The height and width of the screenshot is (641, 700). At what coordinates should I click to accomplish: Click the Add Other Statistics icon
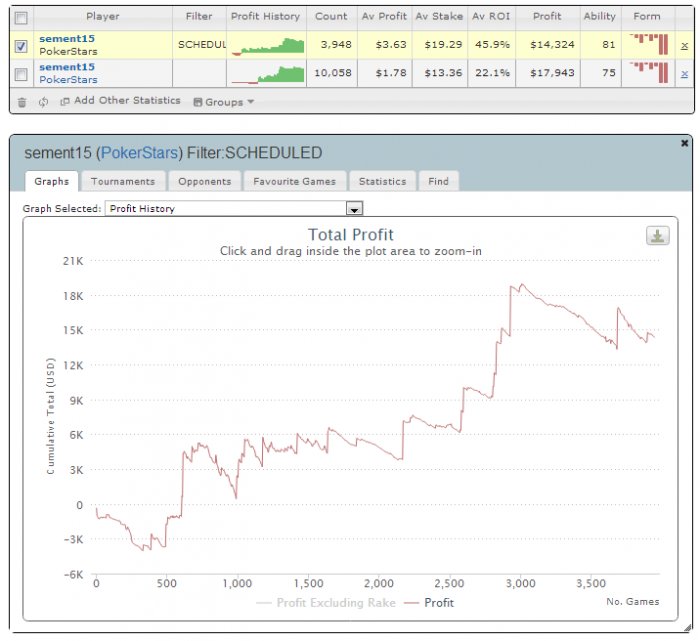(65, 102)
